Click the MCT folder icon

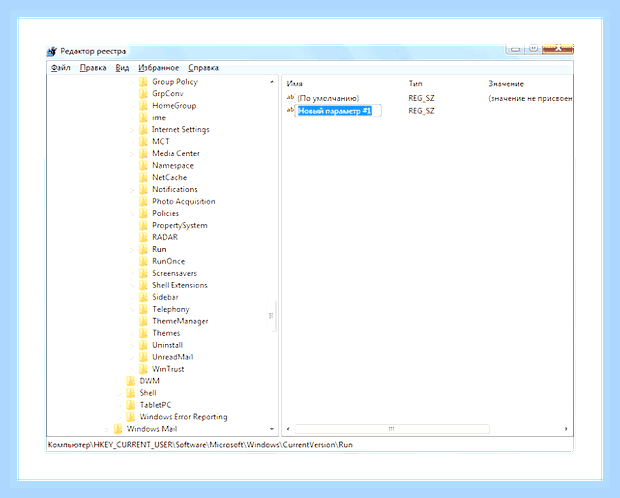click(143, 142)
